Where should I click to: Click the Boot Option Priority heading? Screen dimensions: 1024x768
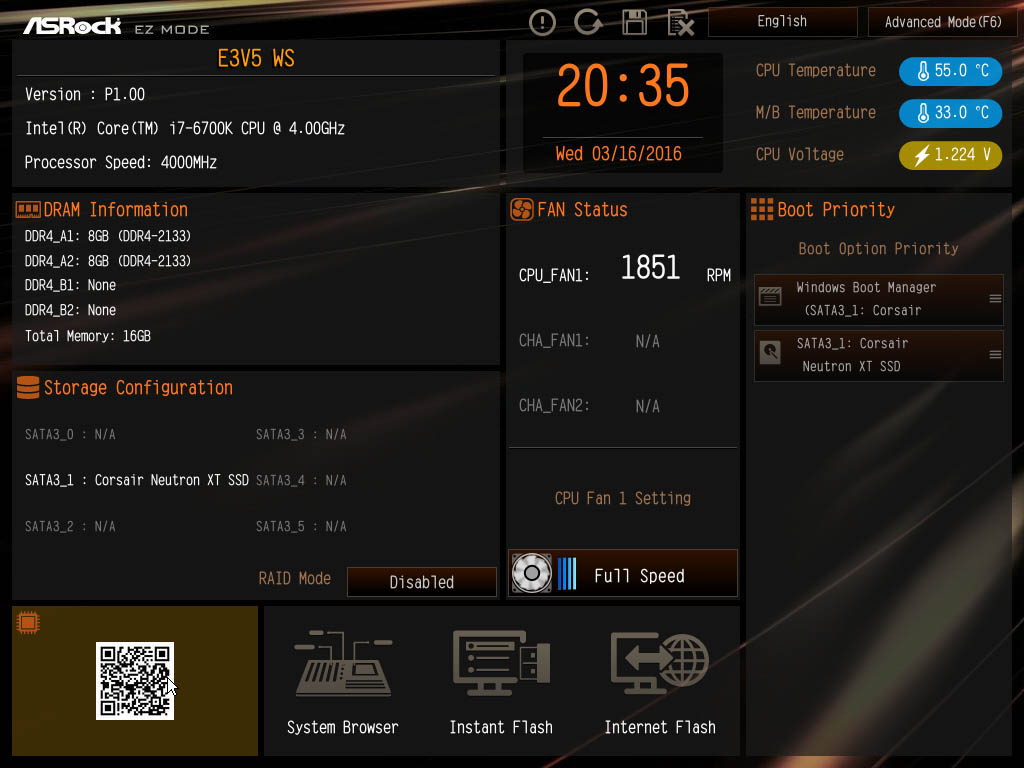point(878,249)
